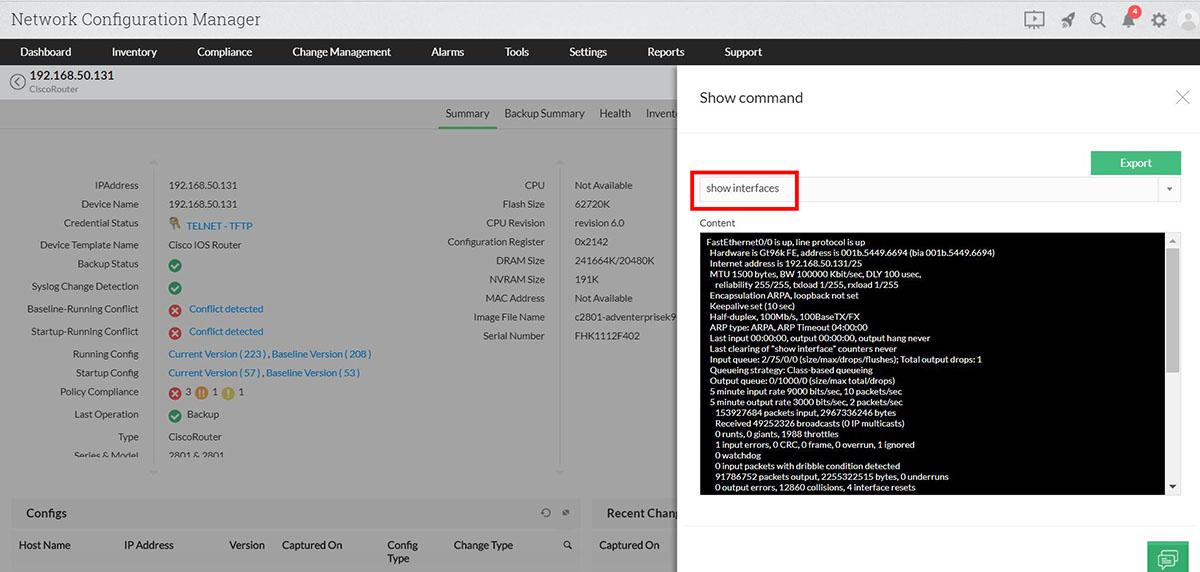Open user profile avatar
The width and height of the screenshot is (1200, 572).
click(1187, 20)
